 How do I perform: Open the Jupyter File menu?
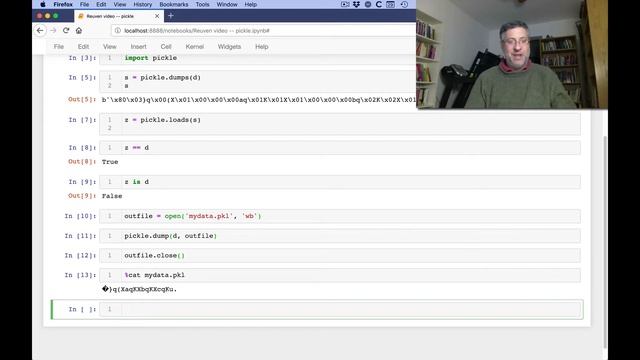click(59, 47)
